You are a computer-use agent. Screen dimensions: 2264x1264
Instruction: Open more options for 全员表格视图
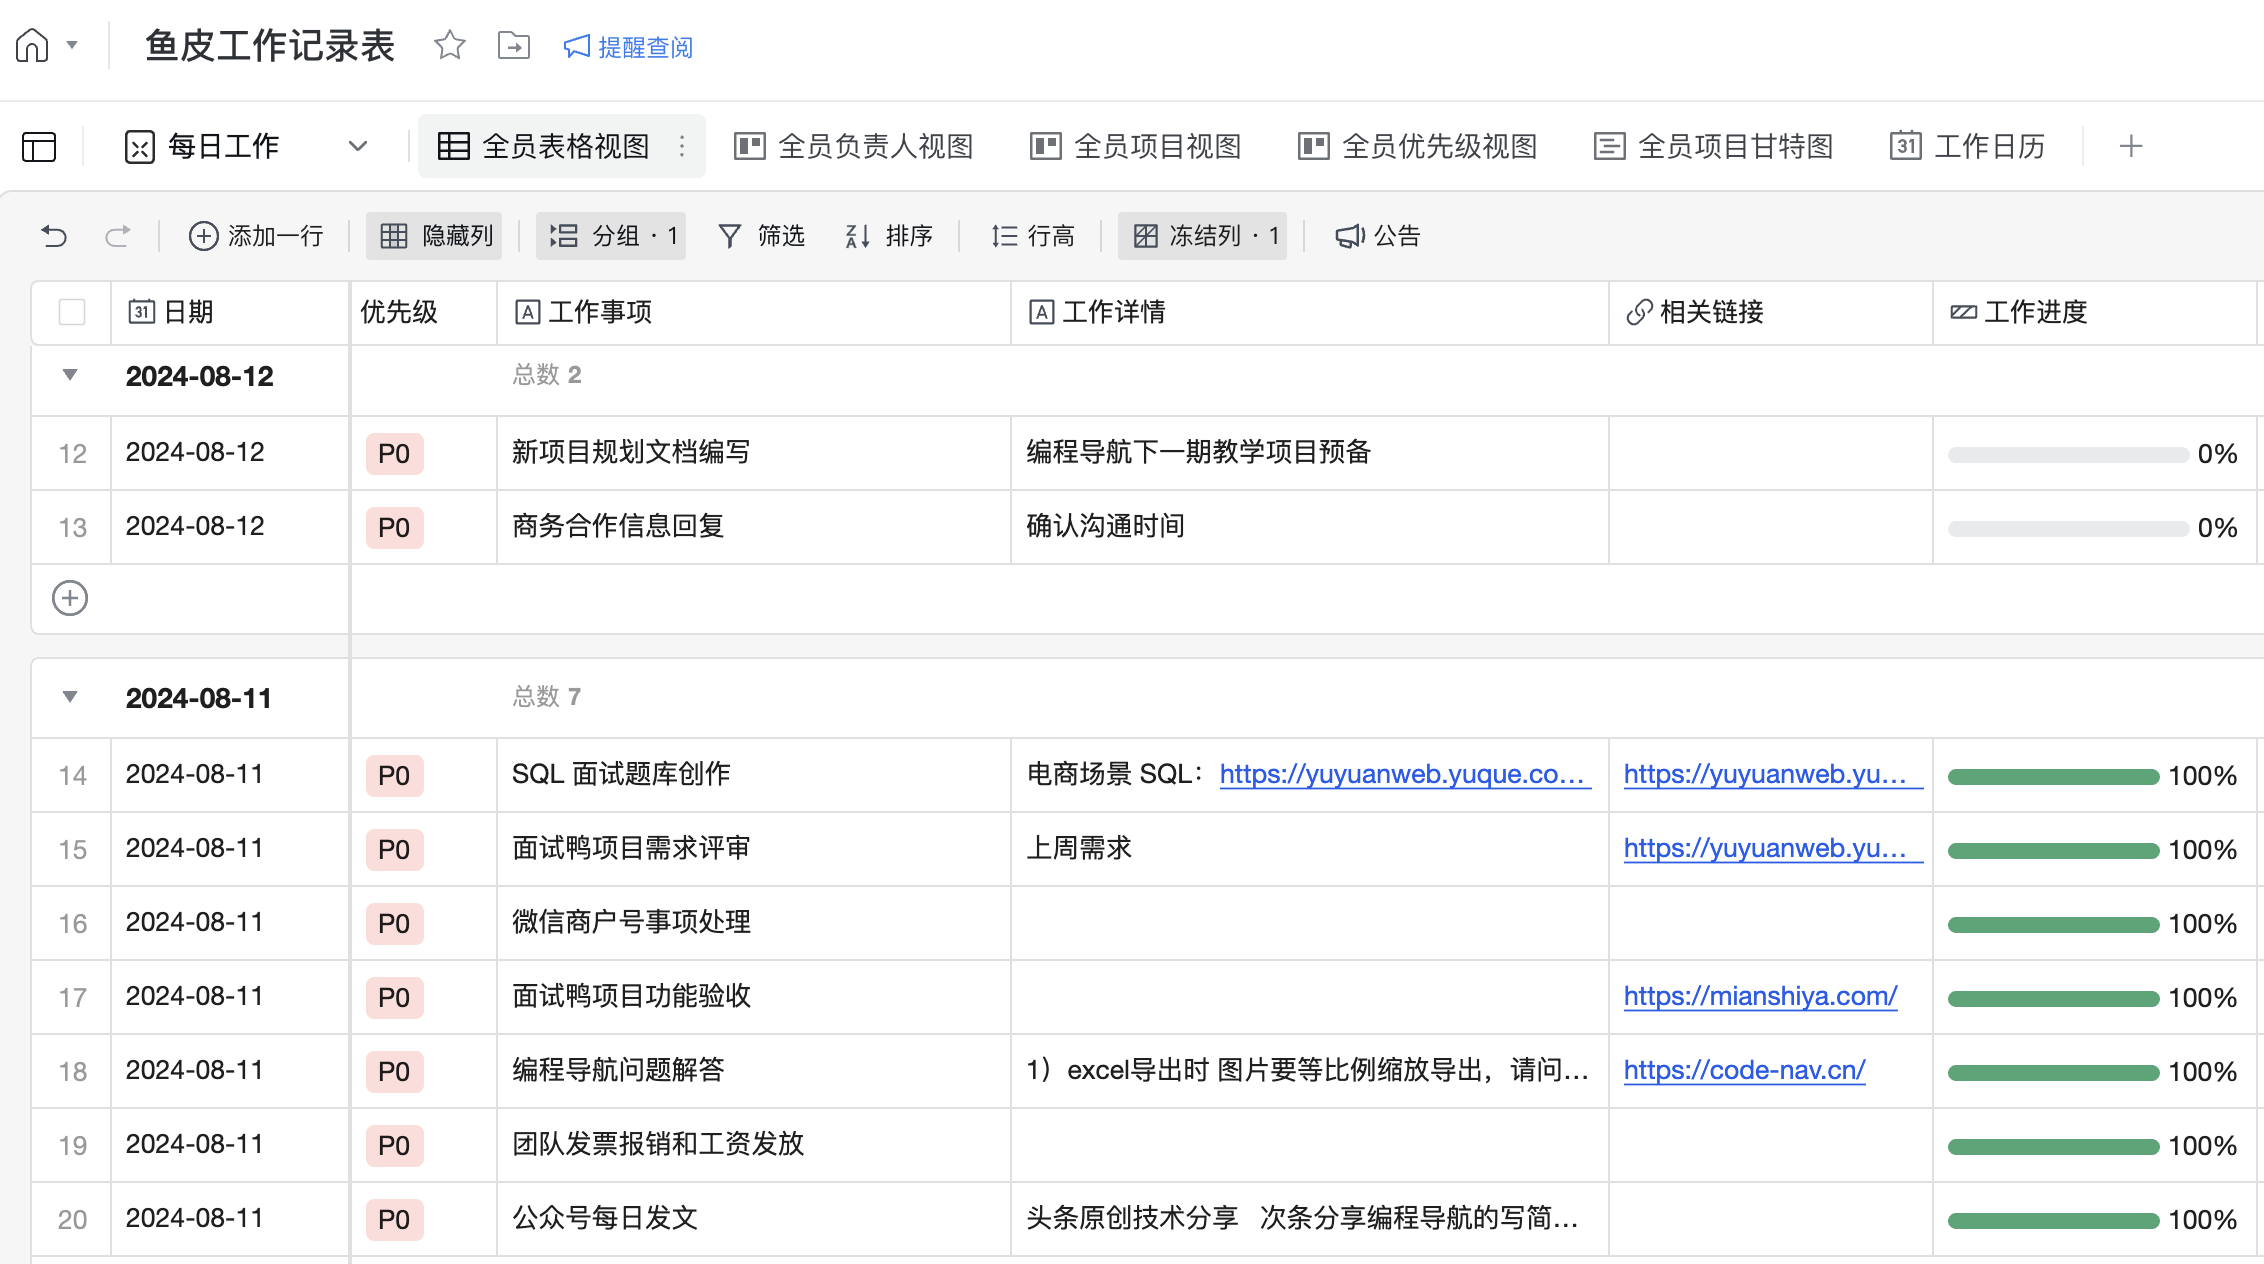682,147
